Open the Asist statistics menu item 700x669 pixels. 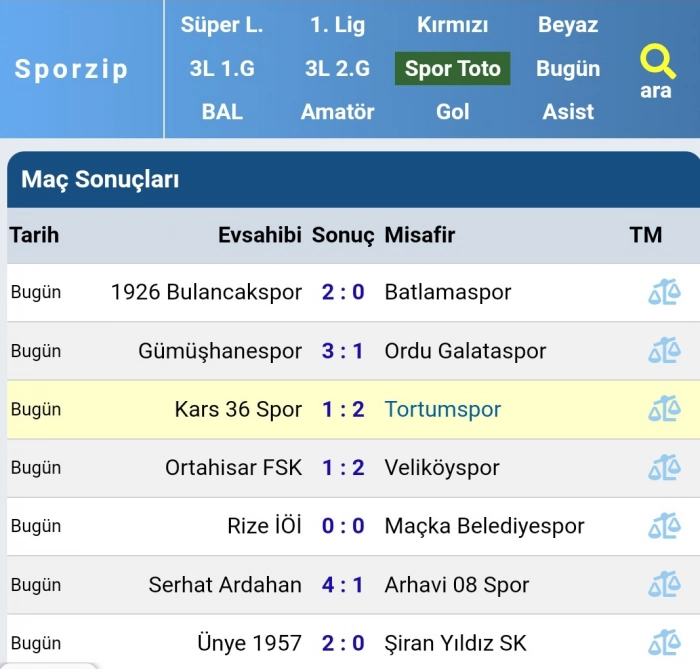[x=568, y=112]
